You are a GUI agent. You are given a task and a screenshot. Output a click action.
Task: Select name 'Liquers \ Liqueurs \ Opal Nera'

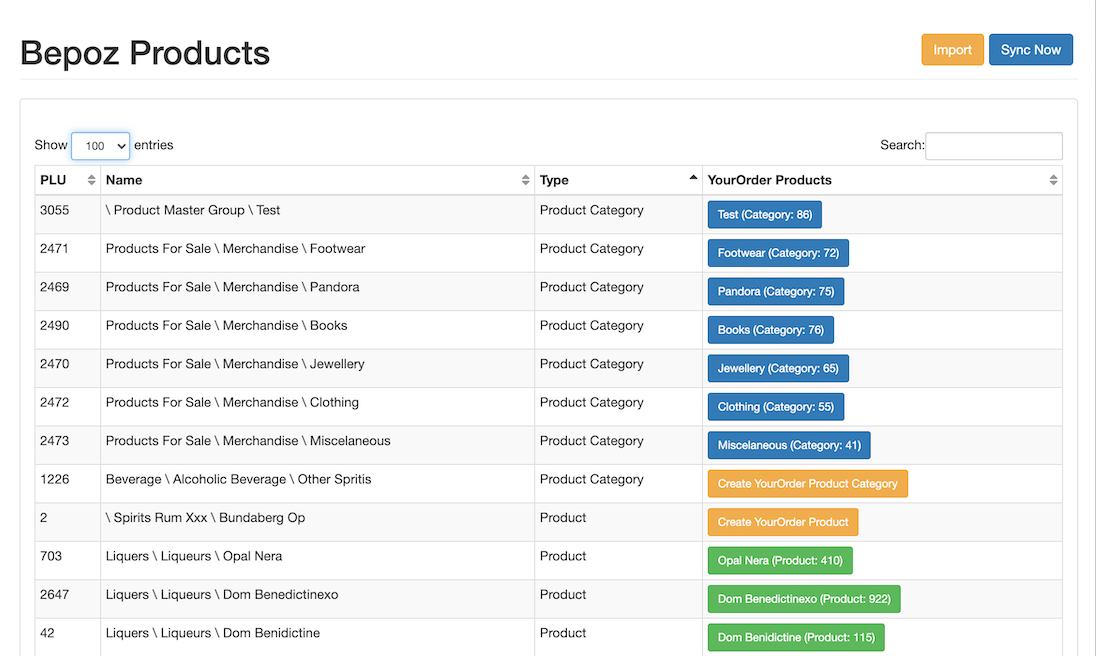[x=194, y=556]
